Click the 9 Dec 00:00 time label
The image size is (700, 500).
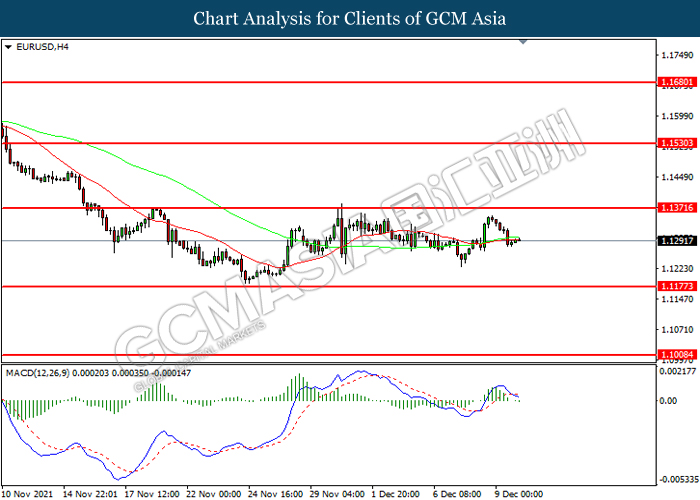[x=518, y=493]
